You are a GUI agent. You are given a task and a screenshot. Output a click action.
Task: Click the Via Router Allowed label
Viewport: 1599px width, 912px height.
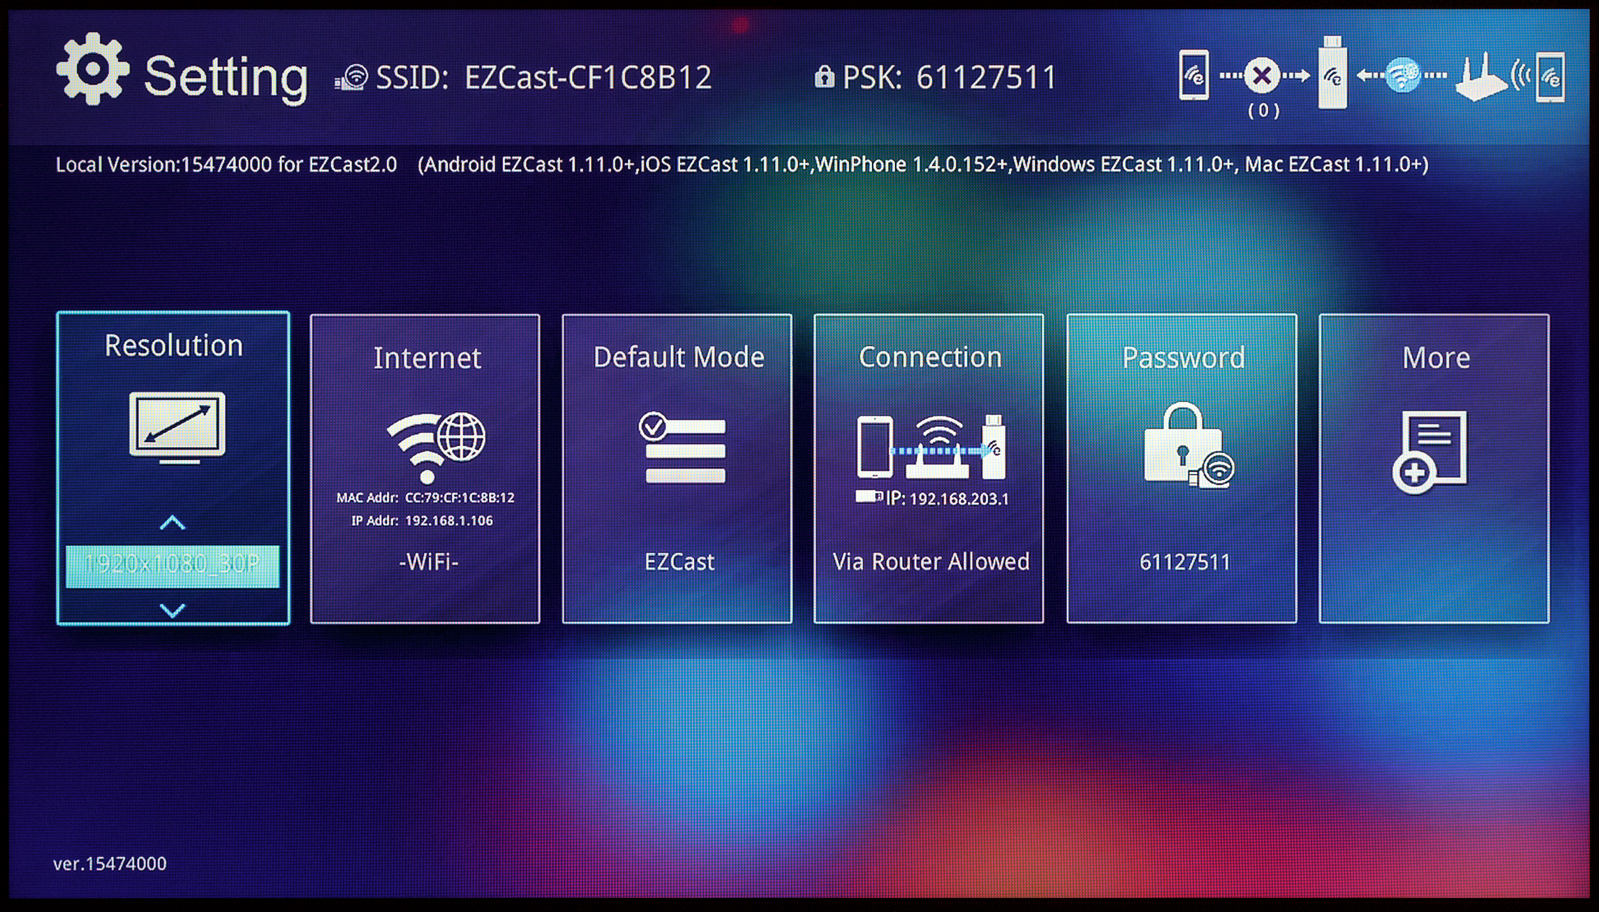click(x=931, y=562)
